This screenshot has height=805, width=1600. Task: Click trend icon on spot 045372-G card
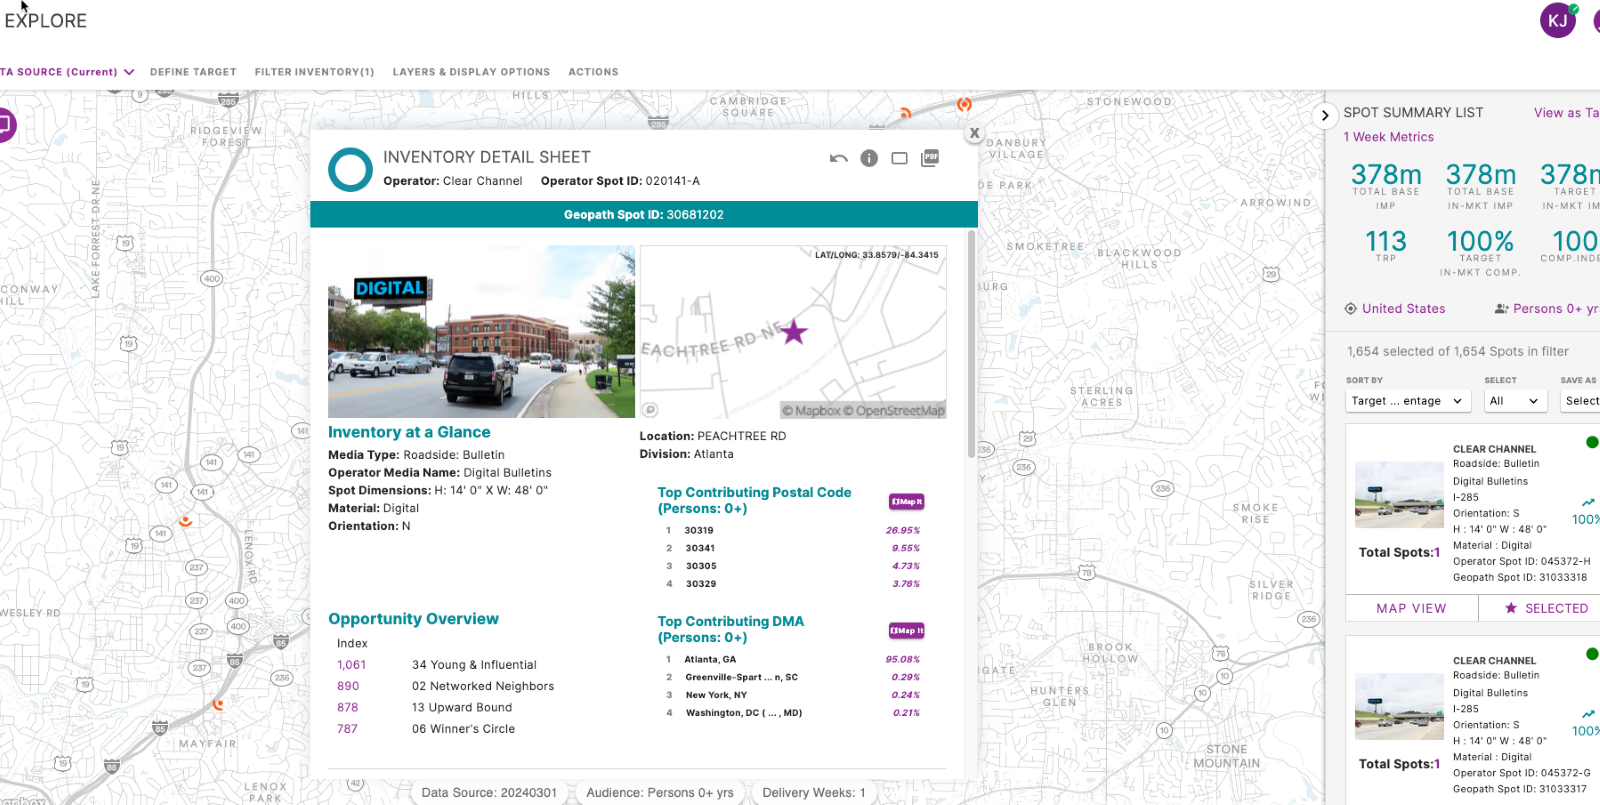coord(1588,714)
